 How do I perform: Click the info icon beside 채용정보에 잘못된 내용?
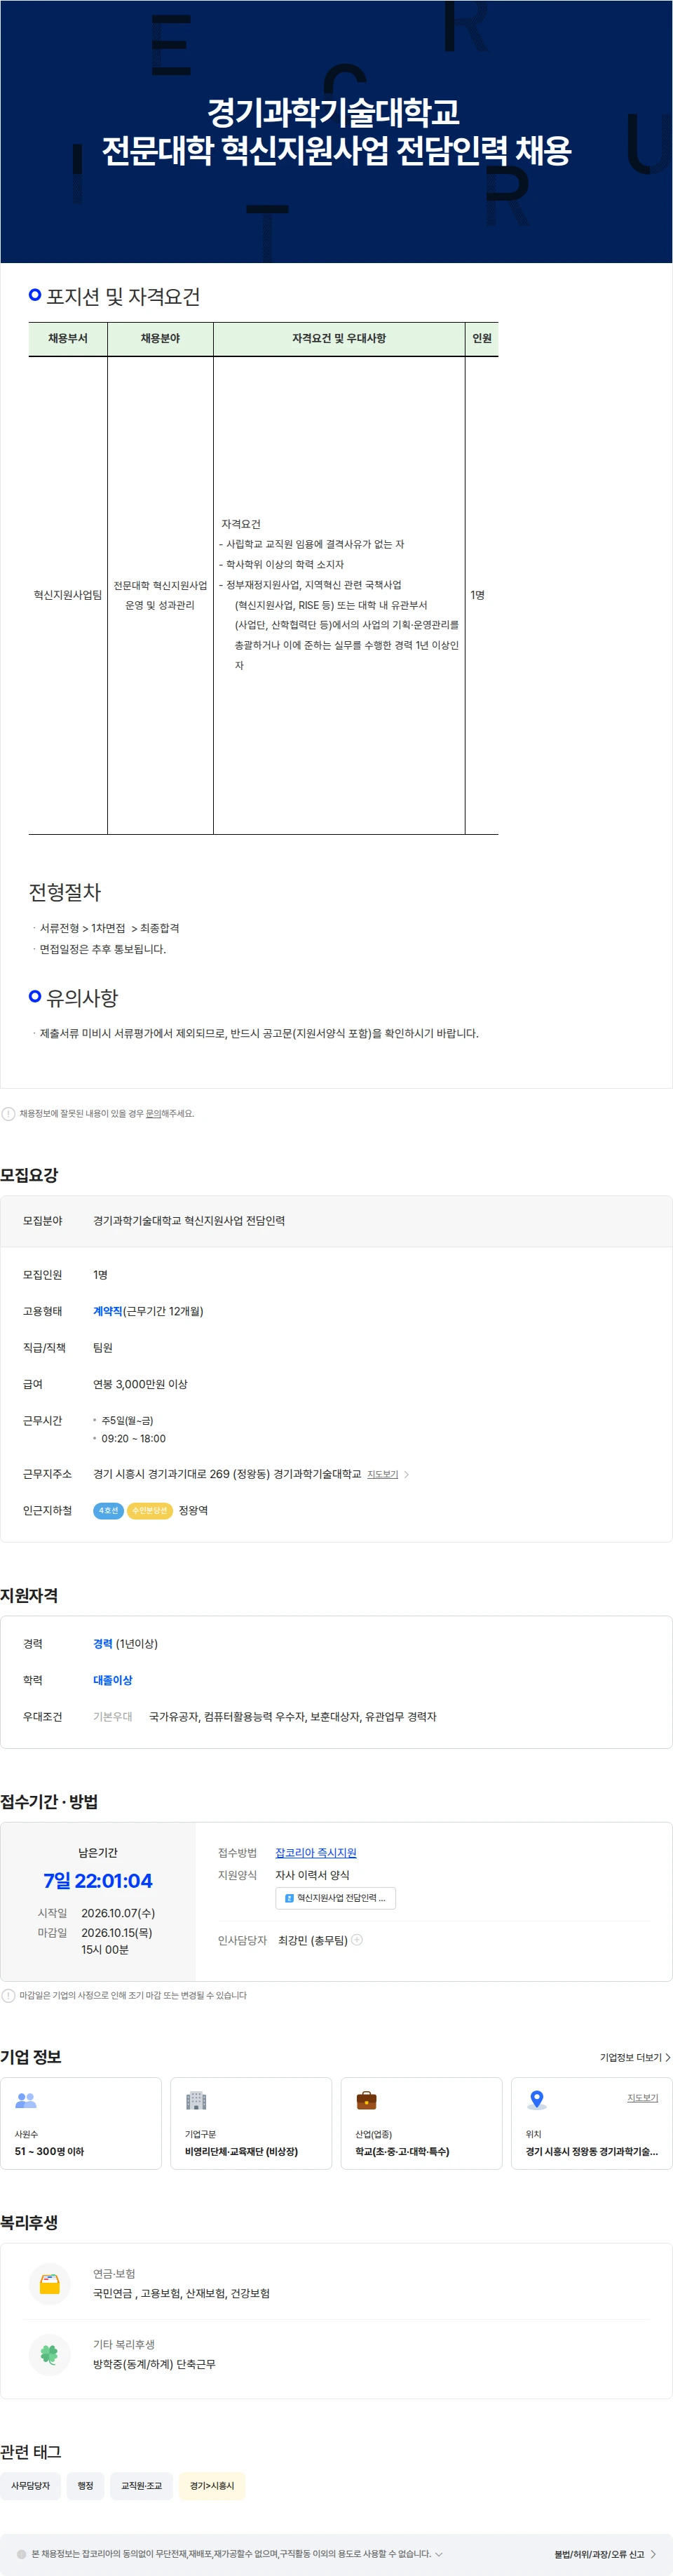[x=8, y=1113]
